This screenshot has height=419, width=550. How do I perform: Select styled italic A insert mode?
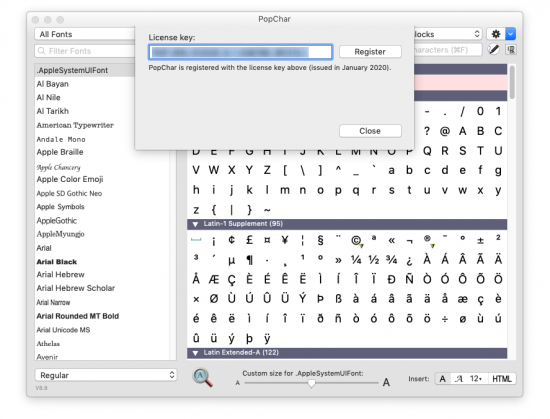pyautogui.click(x=458, y=379)
